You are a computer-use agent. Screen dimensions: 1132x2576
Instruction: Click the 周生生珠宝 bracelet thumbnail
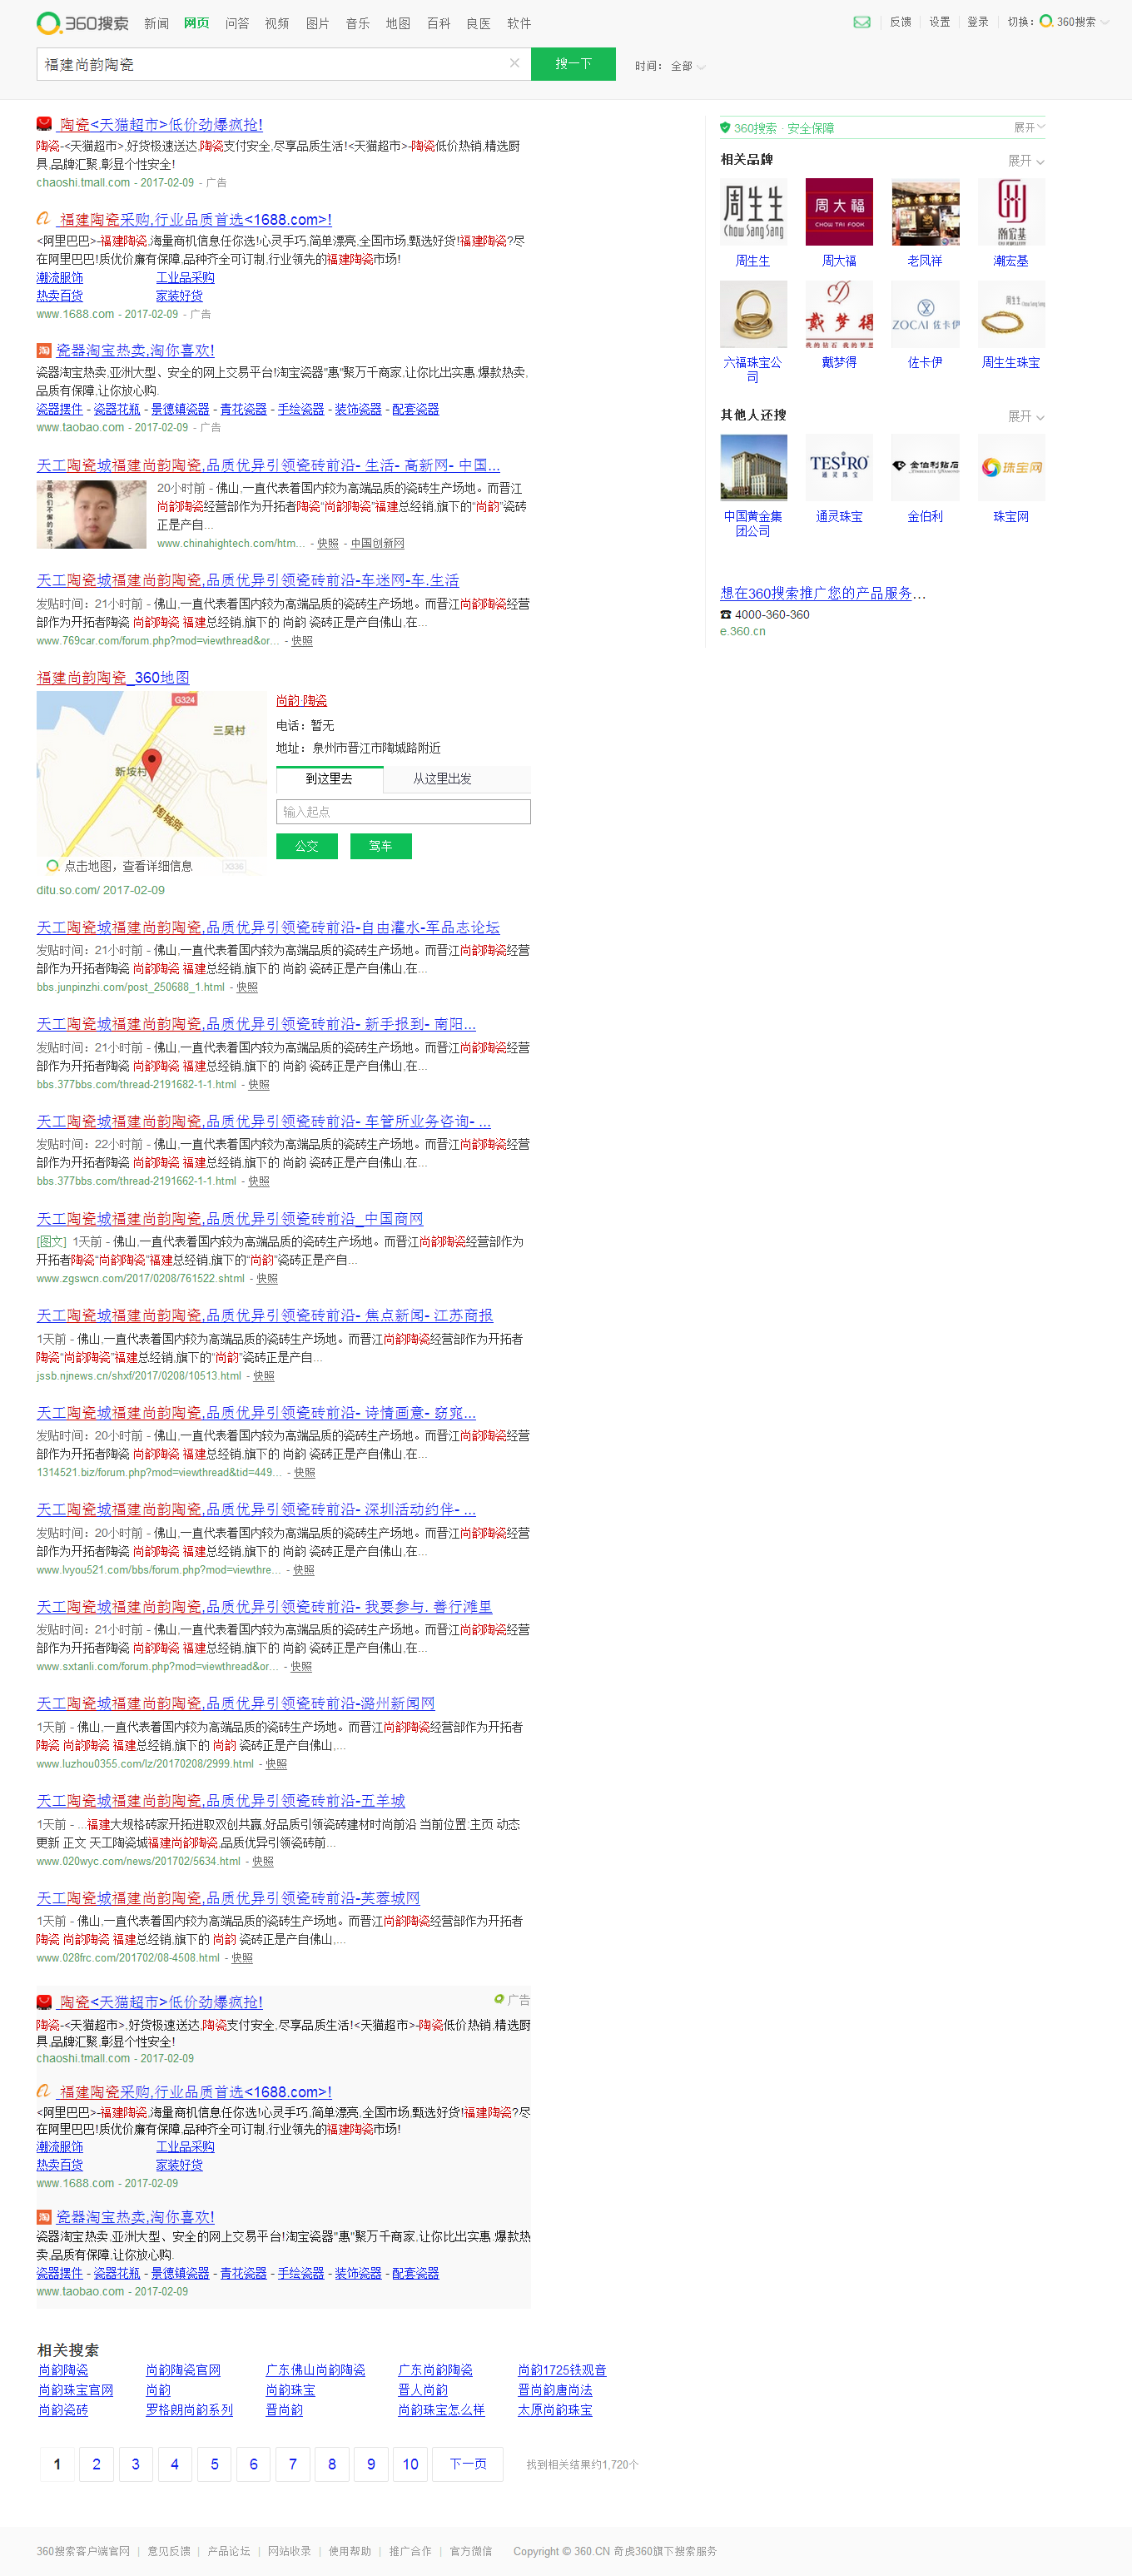point(1011,314)
